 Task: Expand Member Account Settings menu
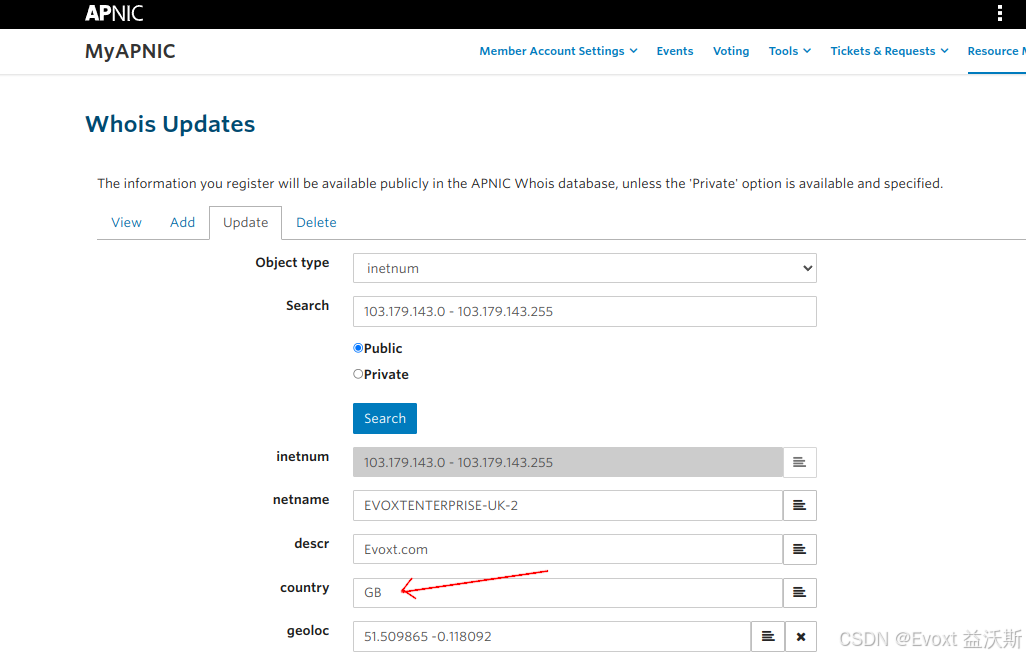(558, 51)
